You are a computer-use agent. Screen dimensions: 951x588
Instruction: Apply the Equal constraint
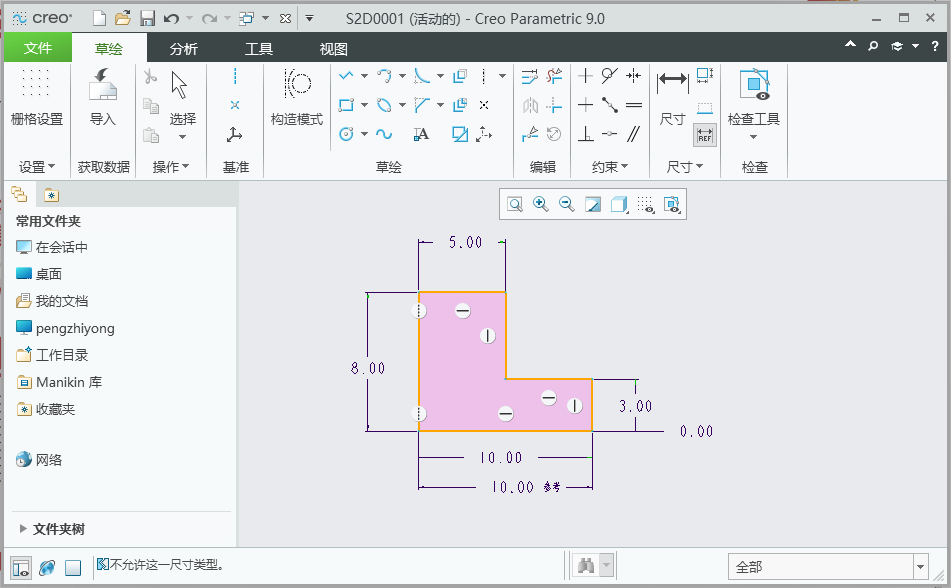pos(634,105)
